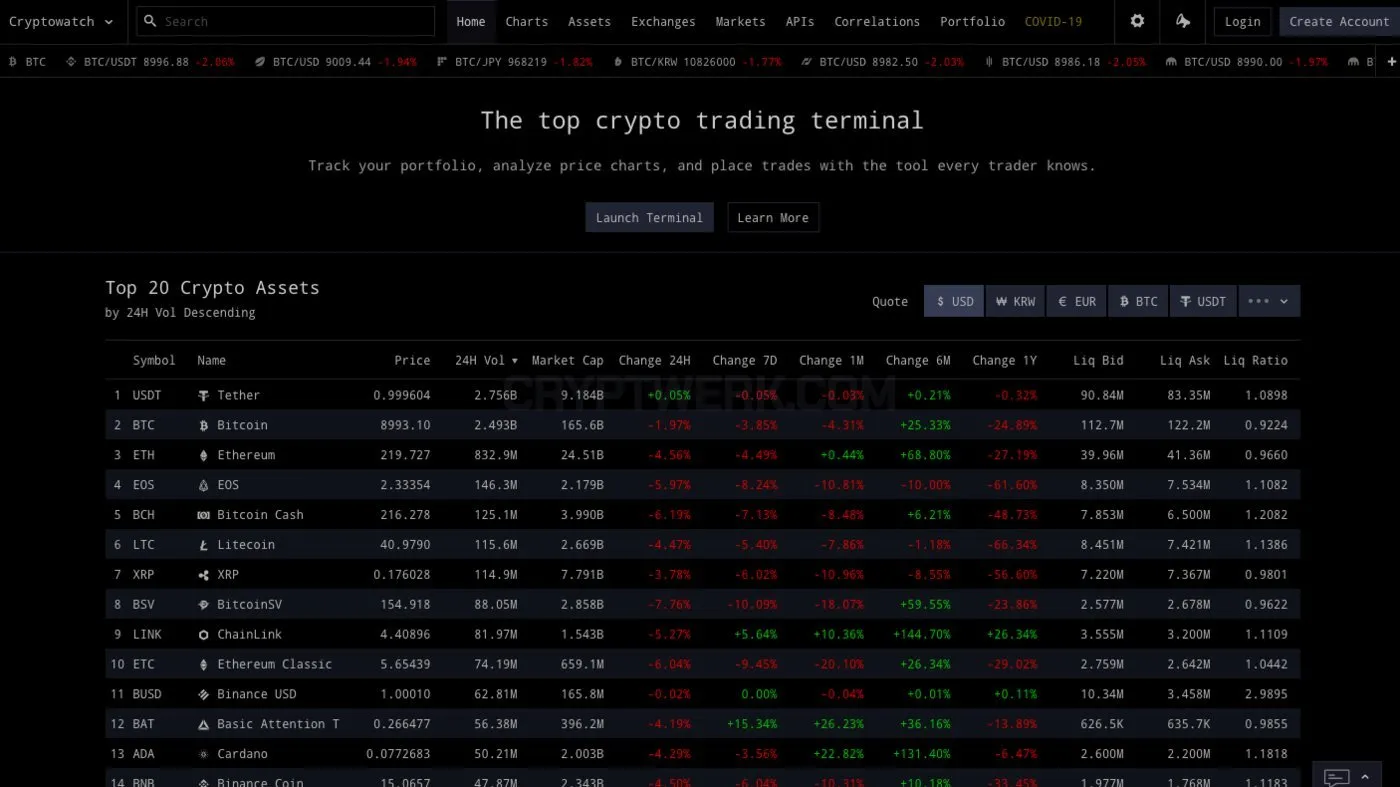Click the search magnifier icon
The image size is (1400, 787).
(150, 21)
